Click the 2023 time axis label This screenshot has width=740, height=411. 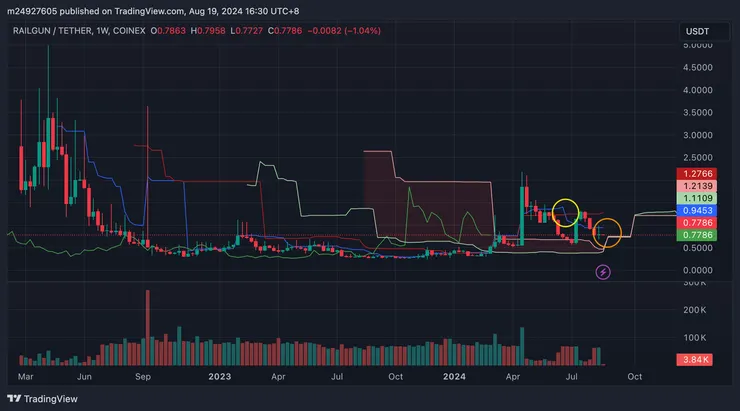[x=220, y=377]
